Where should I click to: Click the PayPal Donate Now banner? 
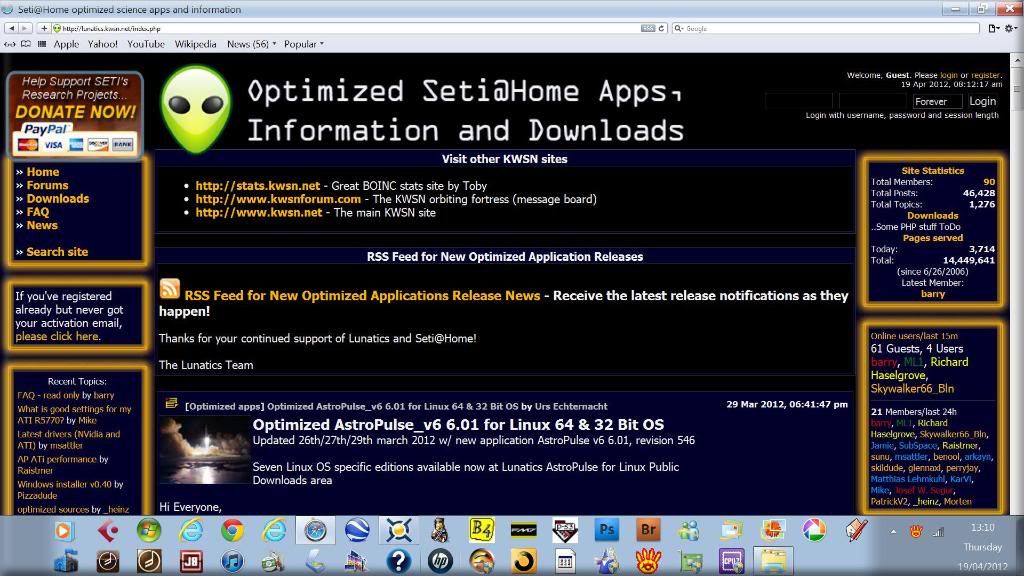tap(75, 115)
